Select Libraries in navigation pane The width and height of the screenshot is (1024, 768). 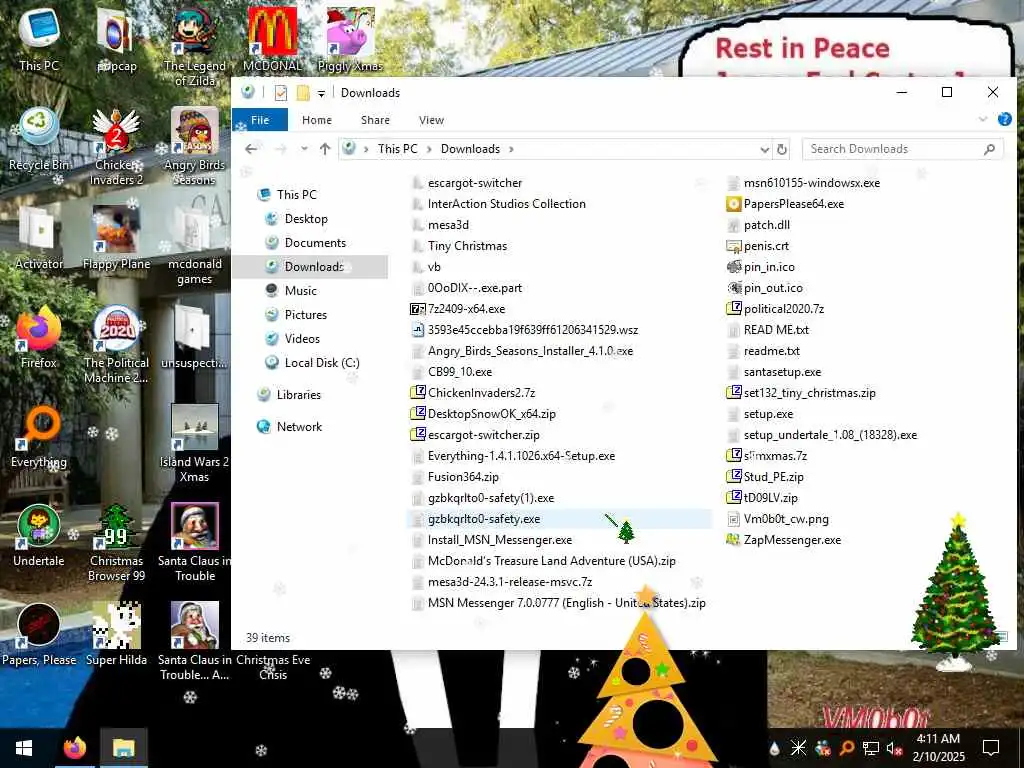298,395
